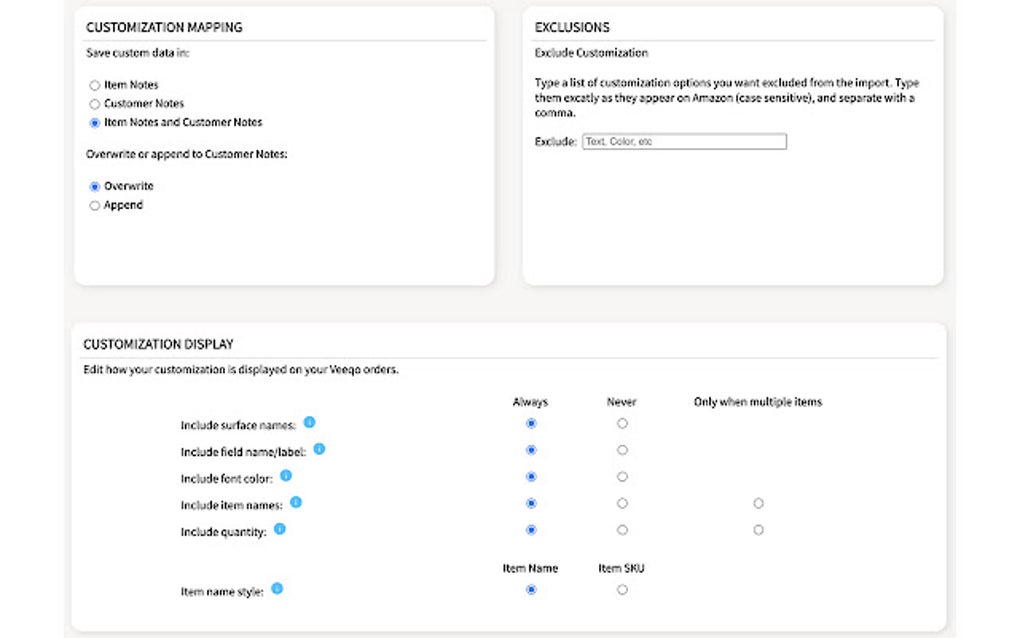Image resolution: width=1020 pixels, height=638 pixels.
Task: Select the Overwrite radio option
Action: (95, 187)
